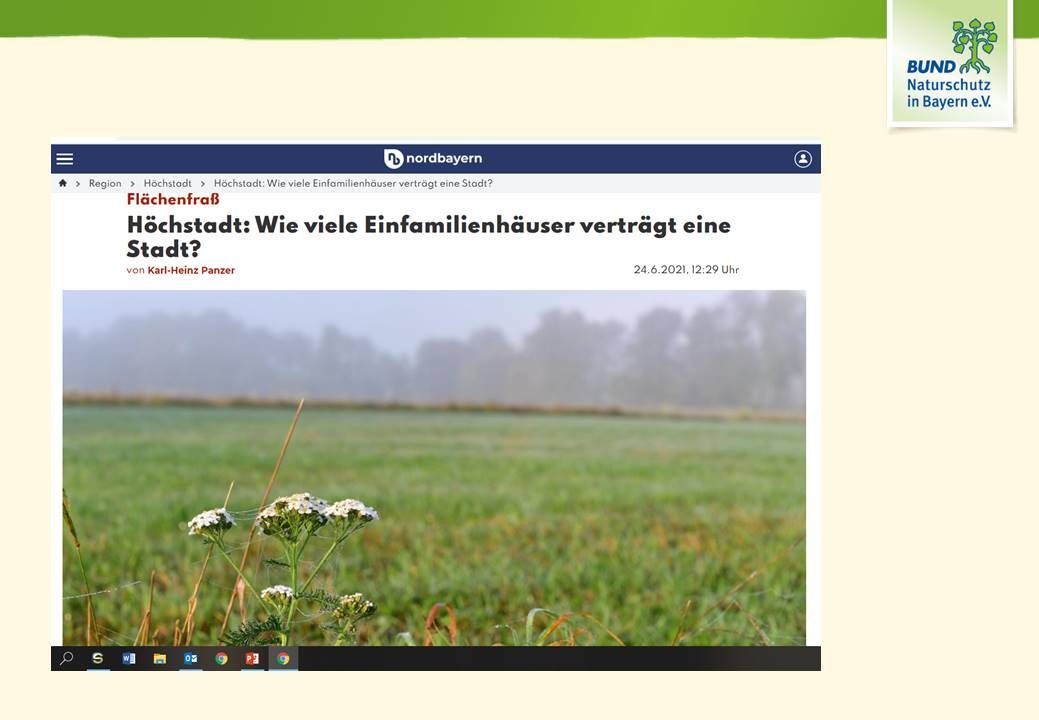Click the nordbayern logo in header
Screen dimensions: 1039x720
coord(433,159)
